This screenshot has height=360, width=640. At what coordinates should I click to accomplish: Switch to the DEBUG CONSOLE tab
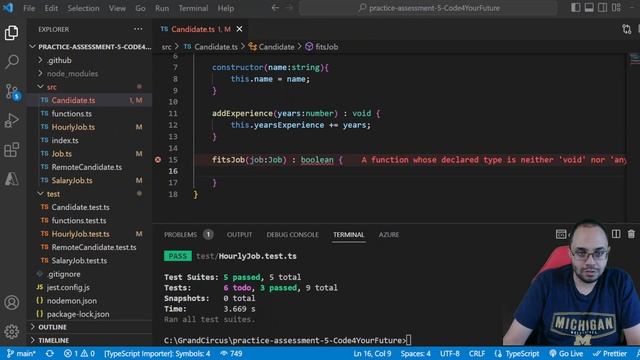292,234
